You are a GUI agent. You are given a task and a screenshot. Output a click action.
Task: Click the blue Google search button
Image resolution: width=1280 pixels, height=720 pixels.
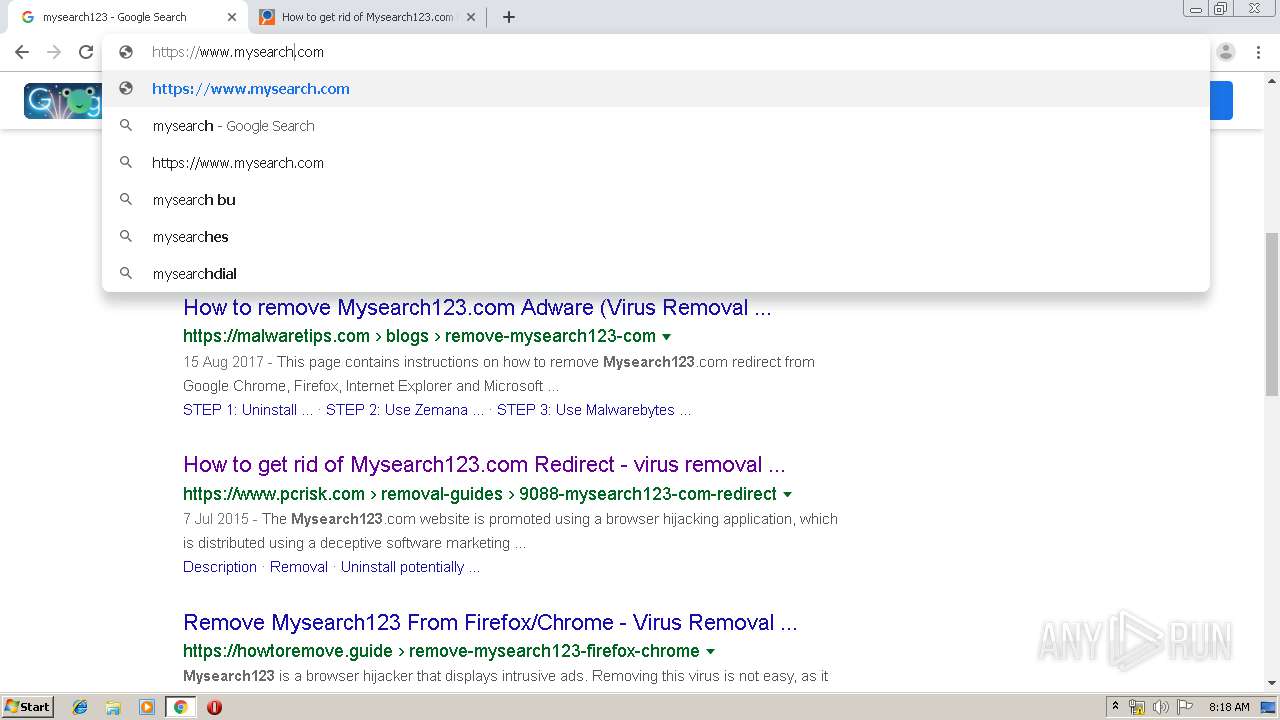tap(1221, 101)
